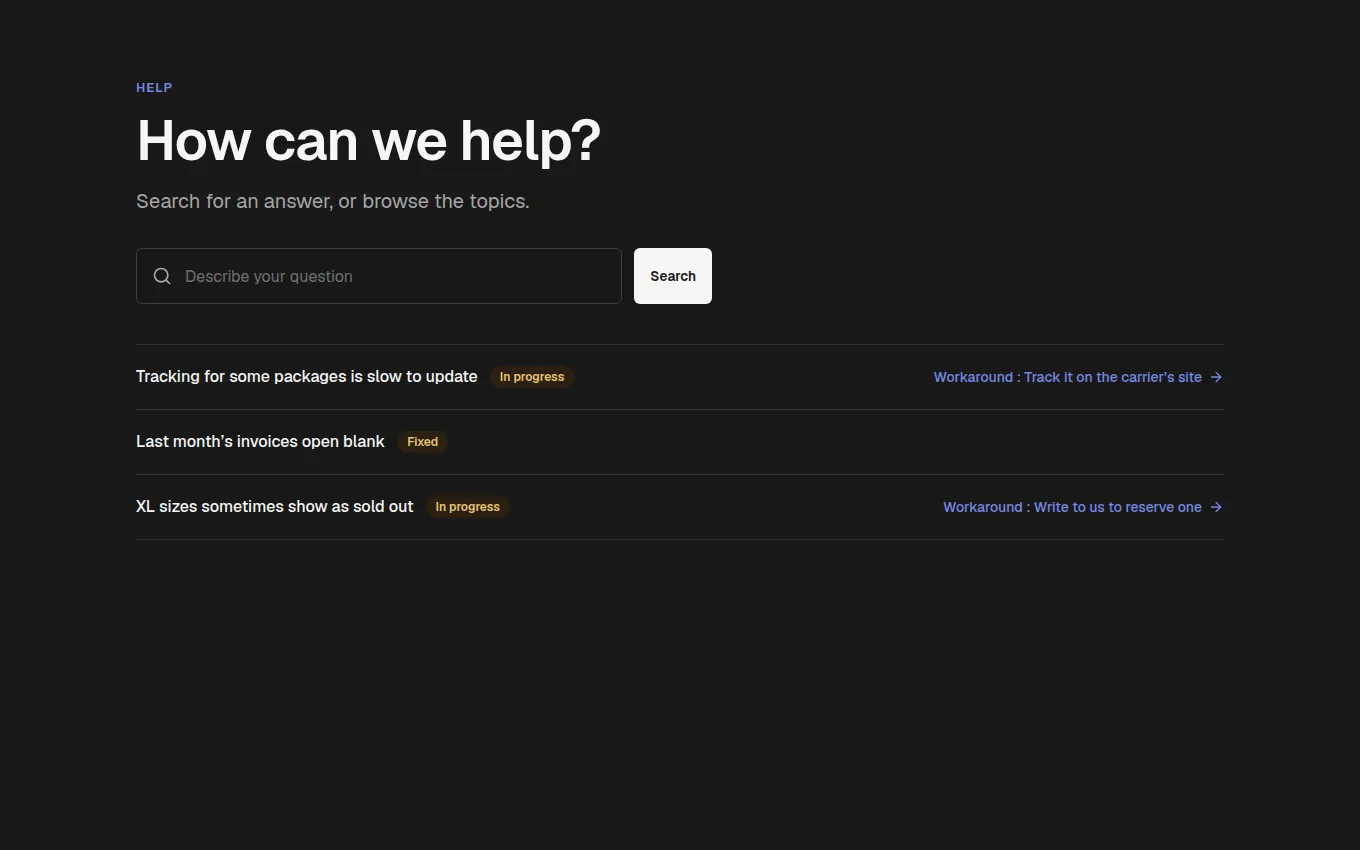Click the magnifier icon in search field
1360x850 pixels.
click(162, 276)
